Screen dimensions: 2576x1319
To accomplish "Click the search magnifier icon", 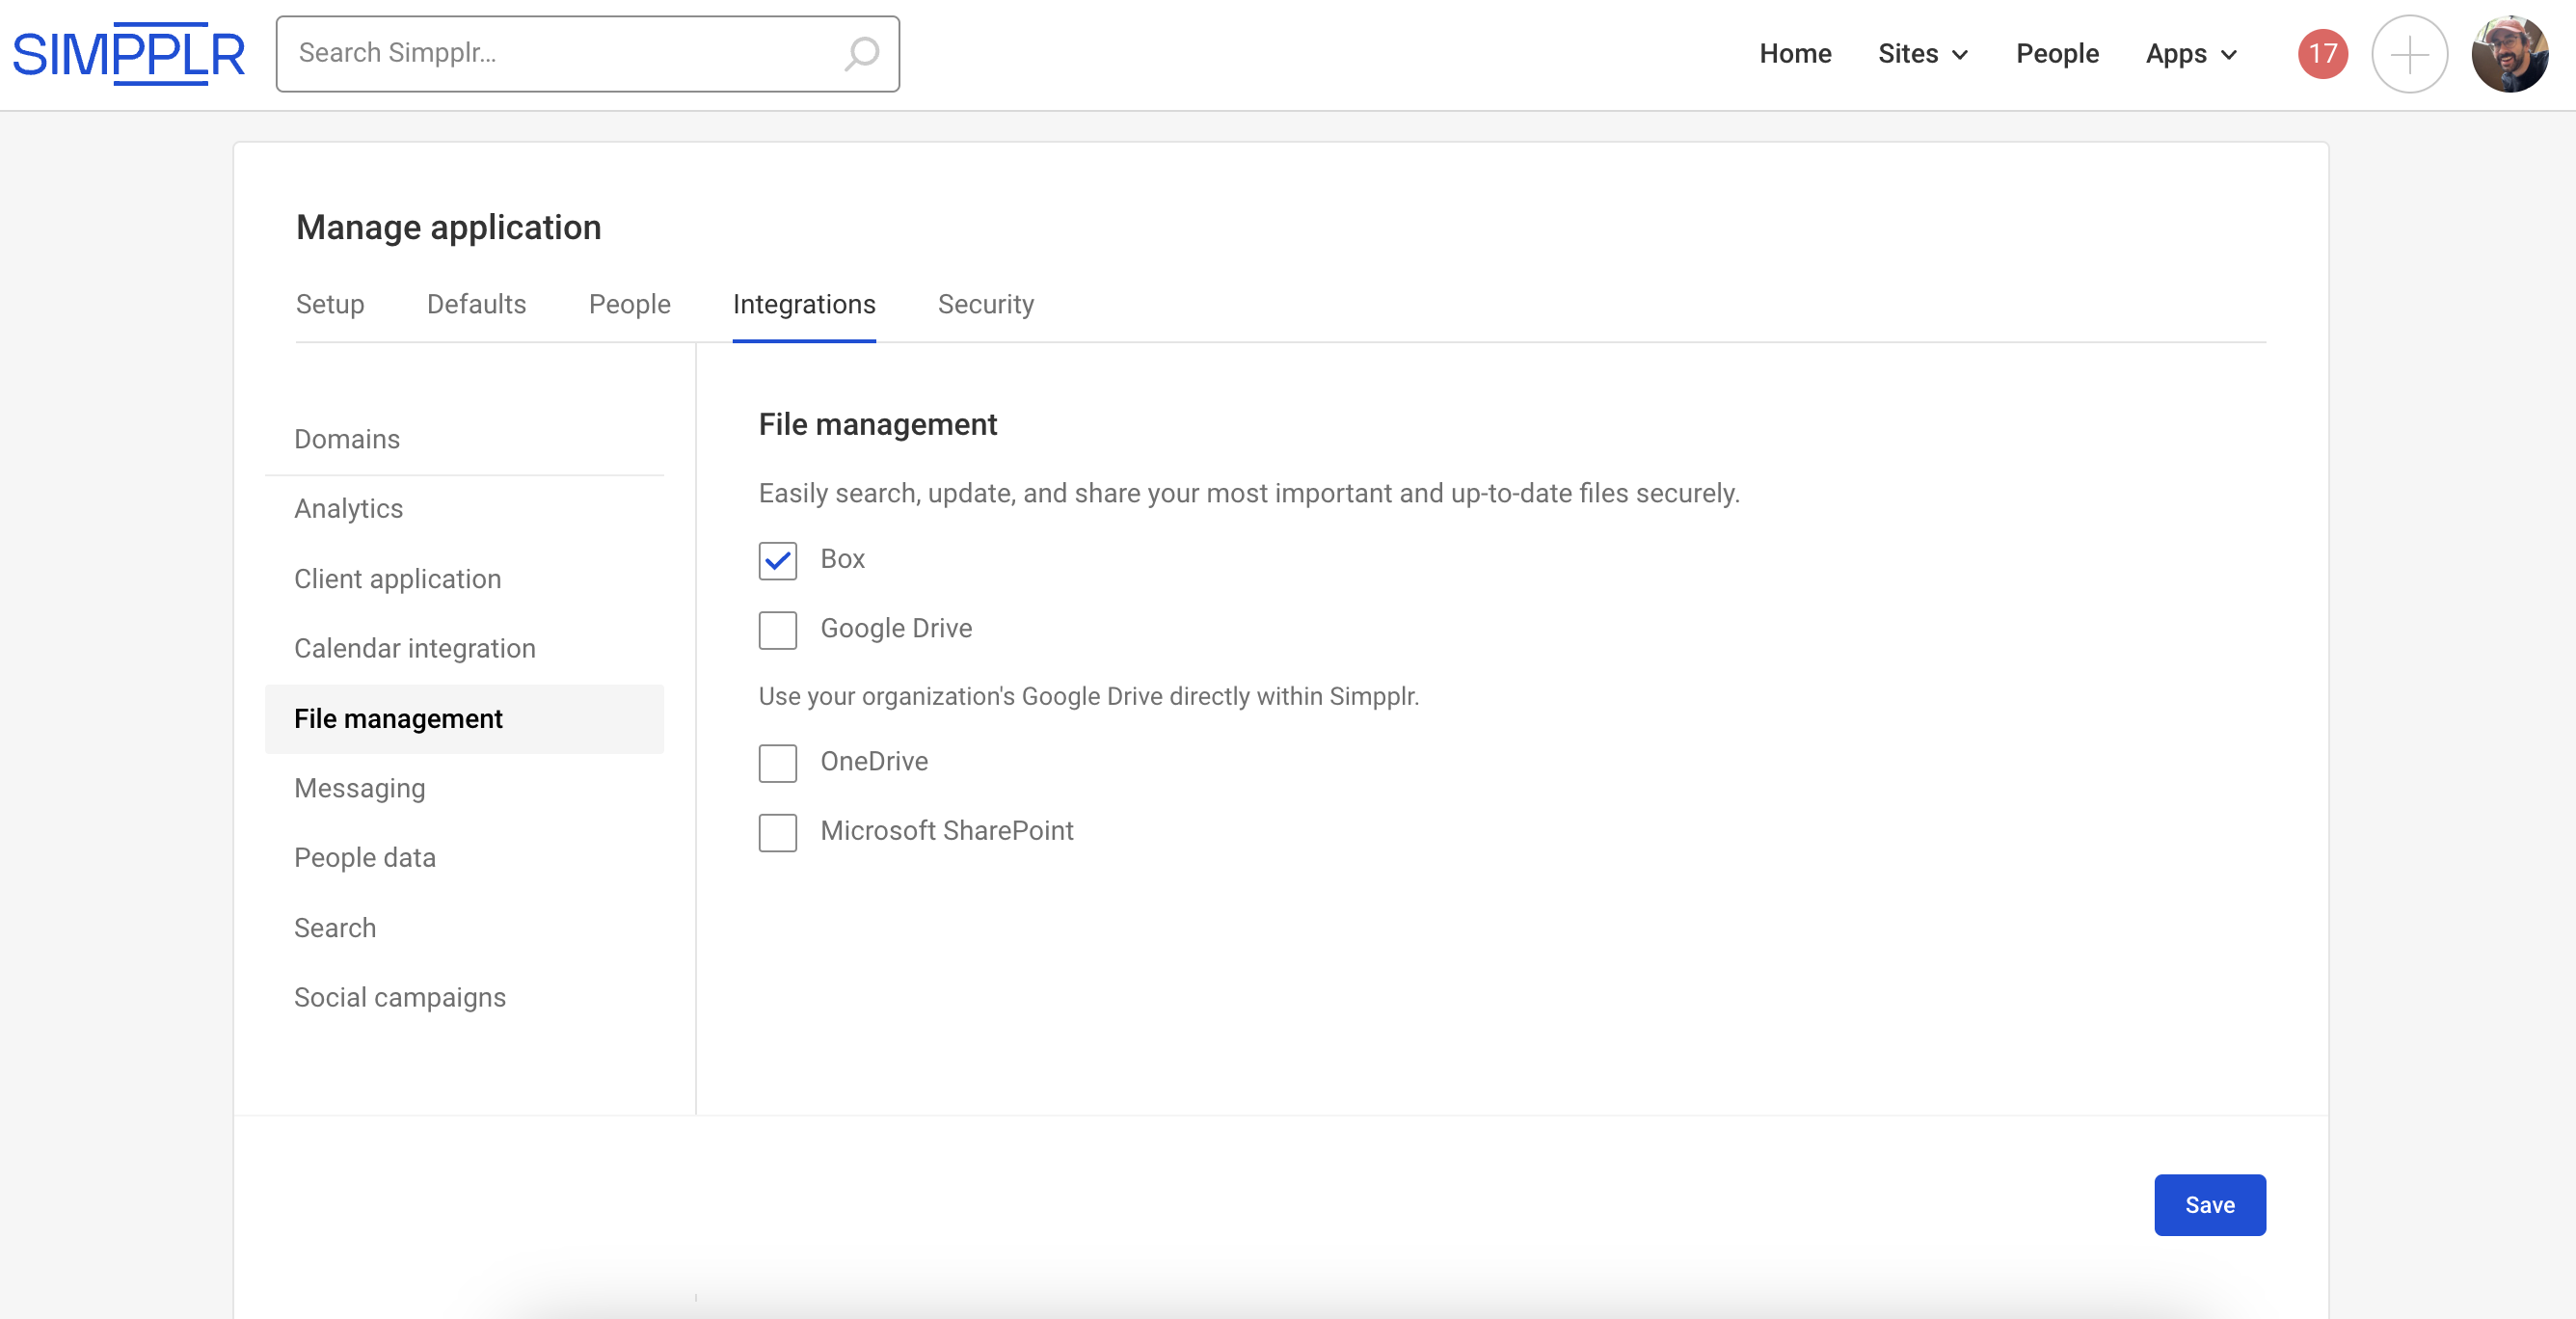I will pyautogui.click(x=861, y=54).
